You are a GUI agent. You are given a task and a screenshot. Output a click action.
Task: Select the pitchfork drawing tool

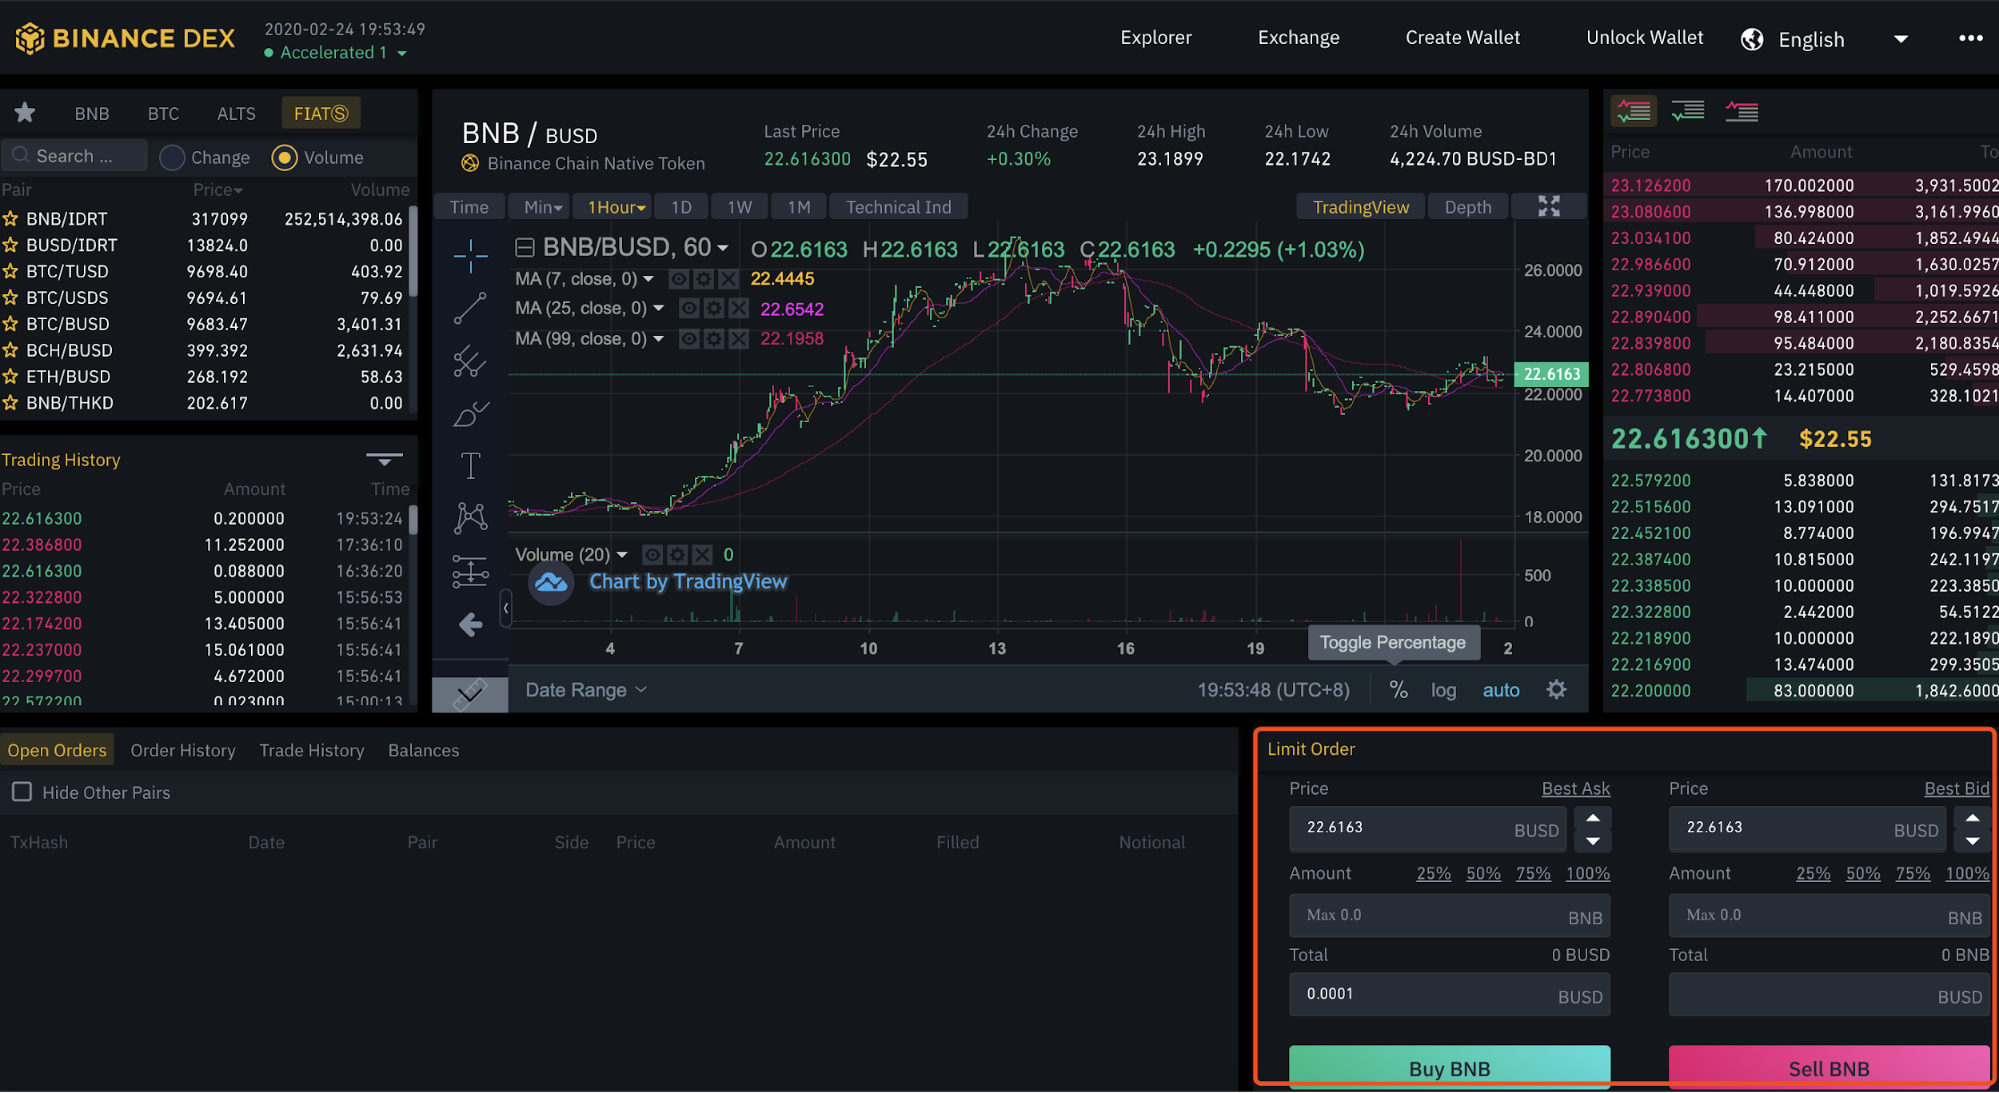(x=470, y=362)
